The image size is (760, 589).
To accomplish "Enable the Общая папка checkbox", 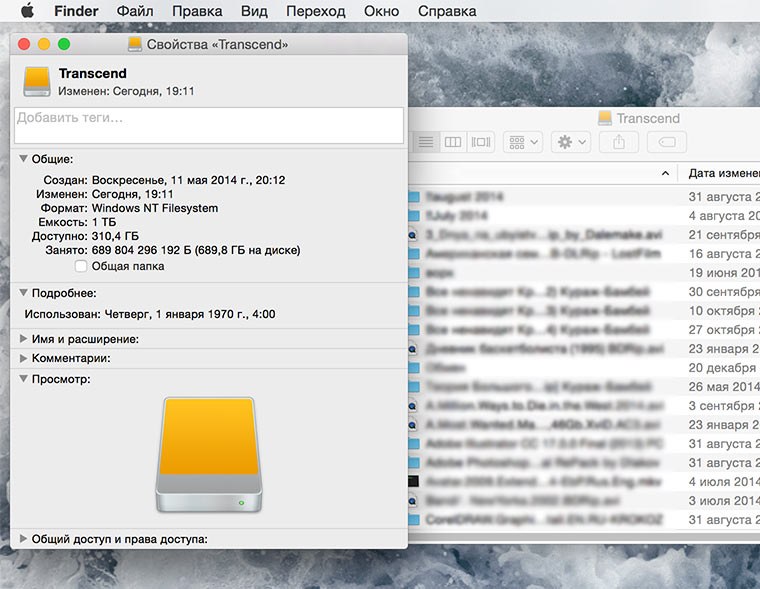I will [81, 266].
